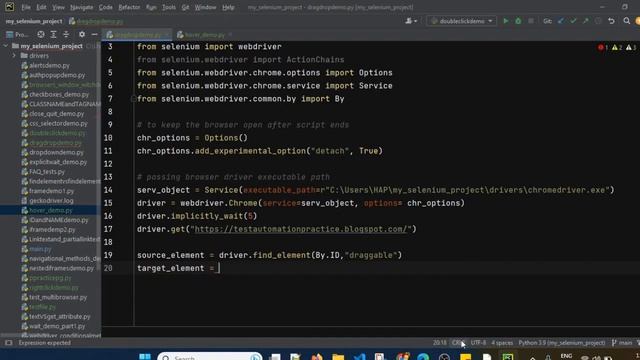The height and width of the screenshot is (360, 640).
Task: Open the Run menu
Action: pos(151,7)
